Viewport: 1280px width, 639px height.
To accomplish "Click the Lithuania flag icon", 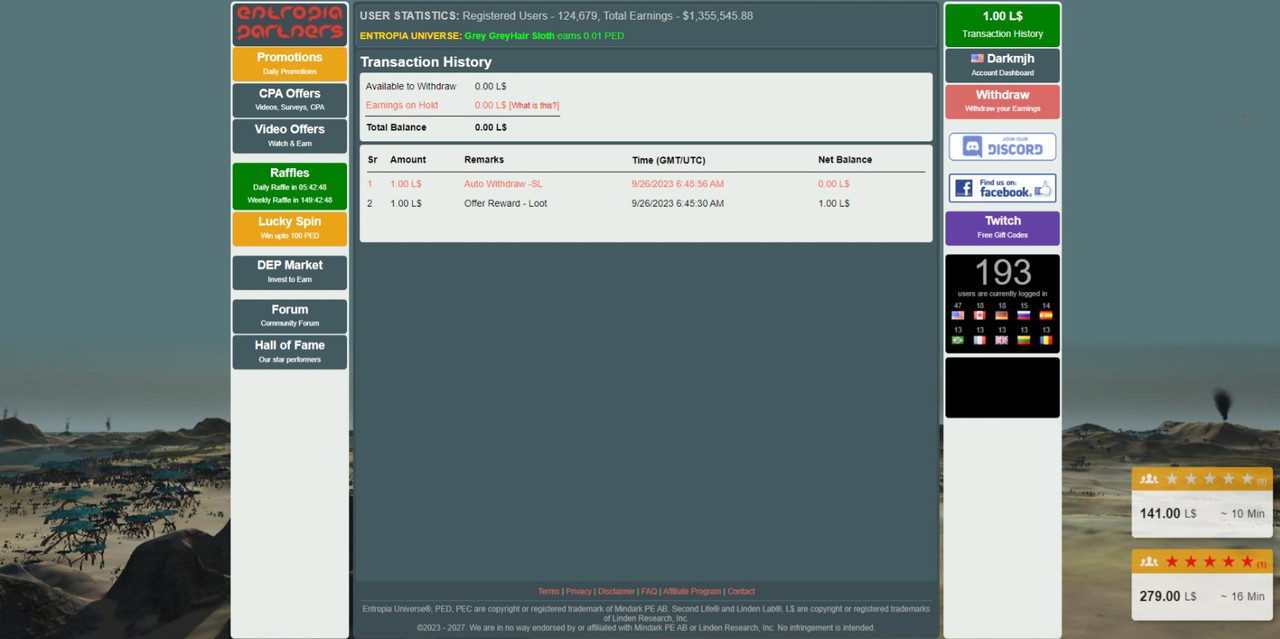I will pos(1024,340).
